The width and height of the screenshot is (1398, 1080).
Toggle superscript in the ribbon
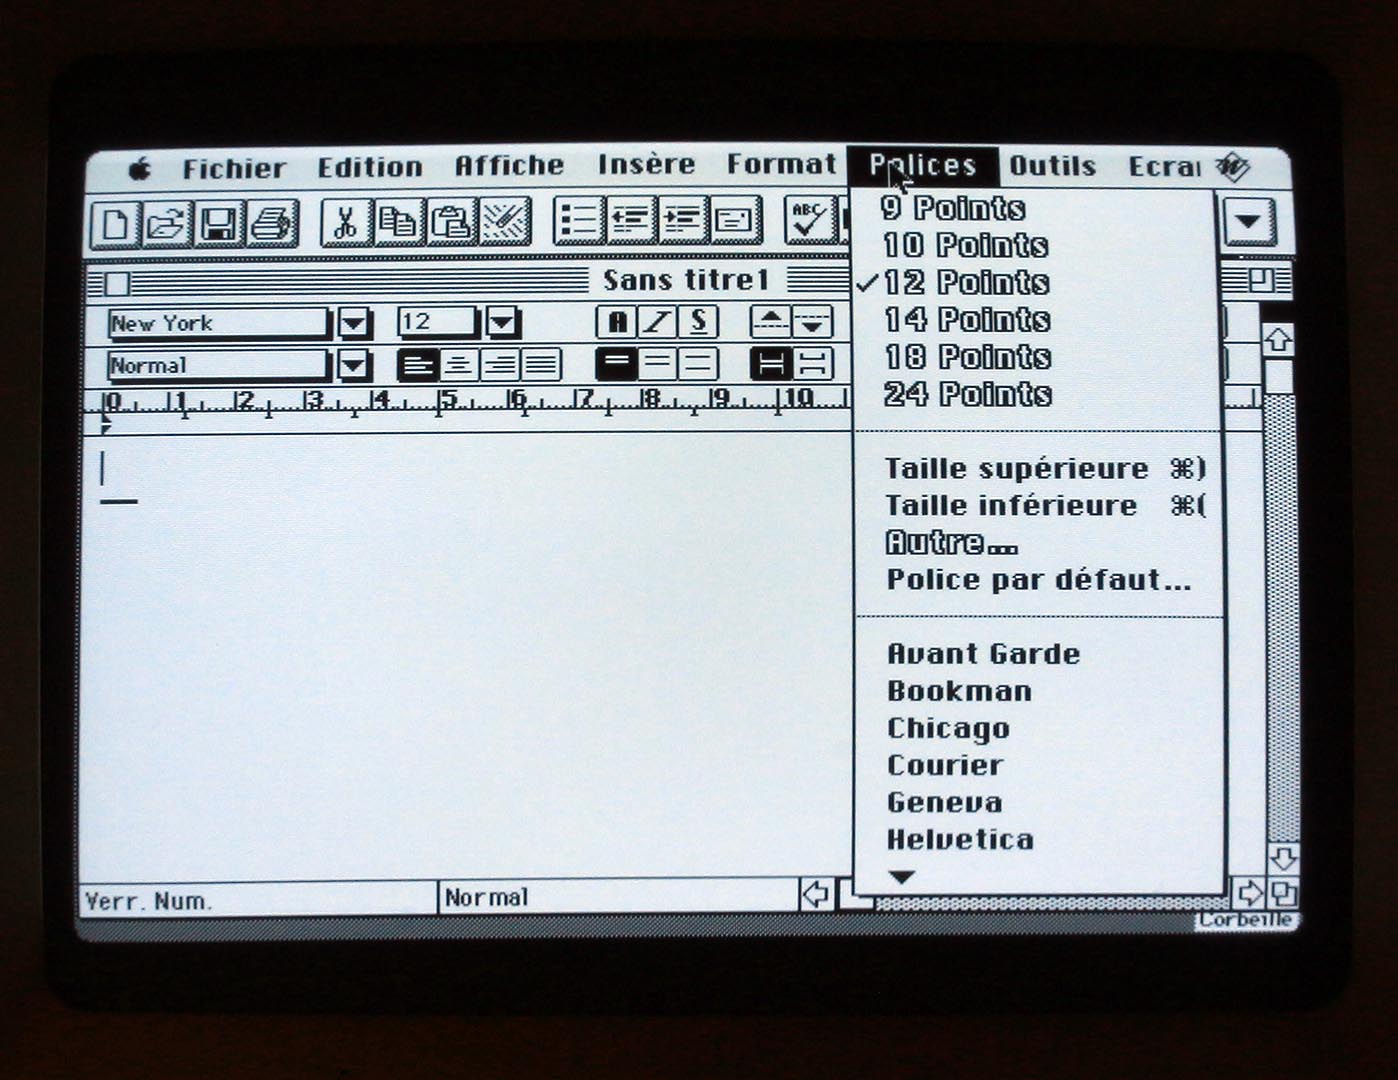[771, 322]
